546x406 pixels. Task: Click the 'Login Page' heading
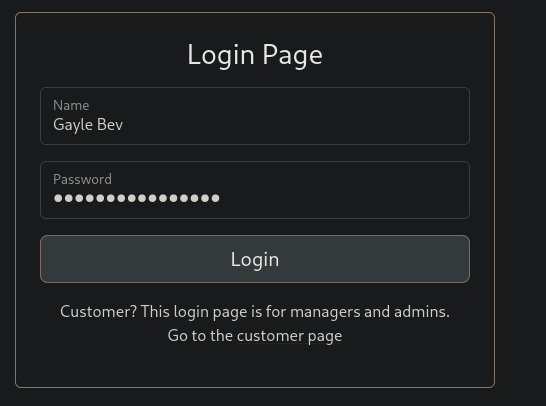(x=255, y=55)
